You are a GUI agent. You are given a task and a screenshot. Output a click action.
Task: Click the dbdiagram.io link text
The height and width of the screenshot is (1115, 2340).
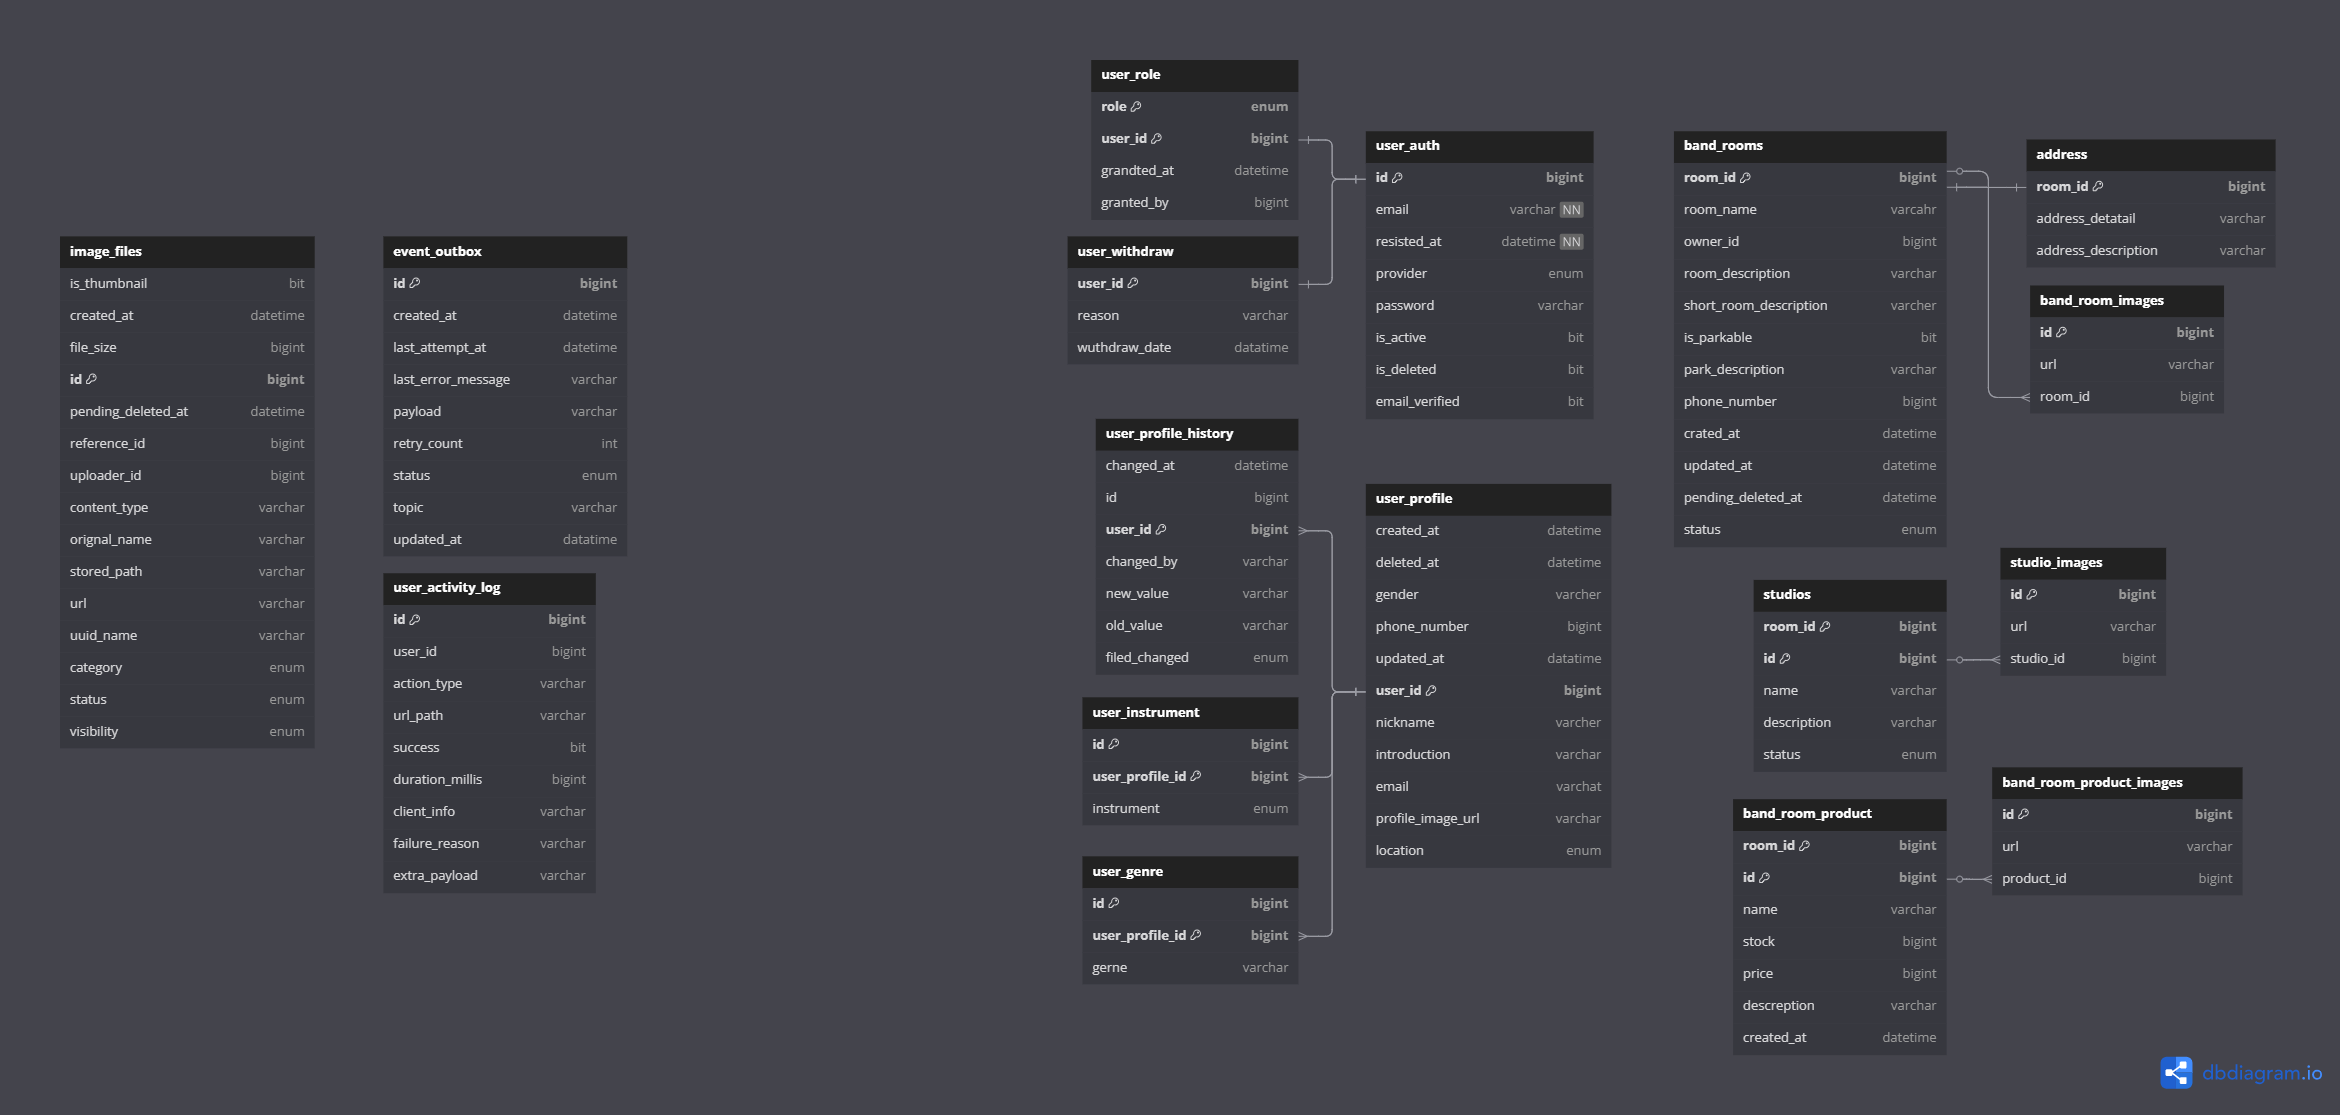click(x=2262, y=1073)
